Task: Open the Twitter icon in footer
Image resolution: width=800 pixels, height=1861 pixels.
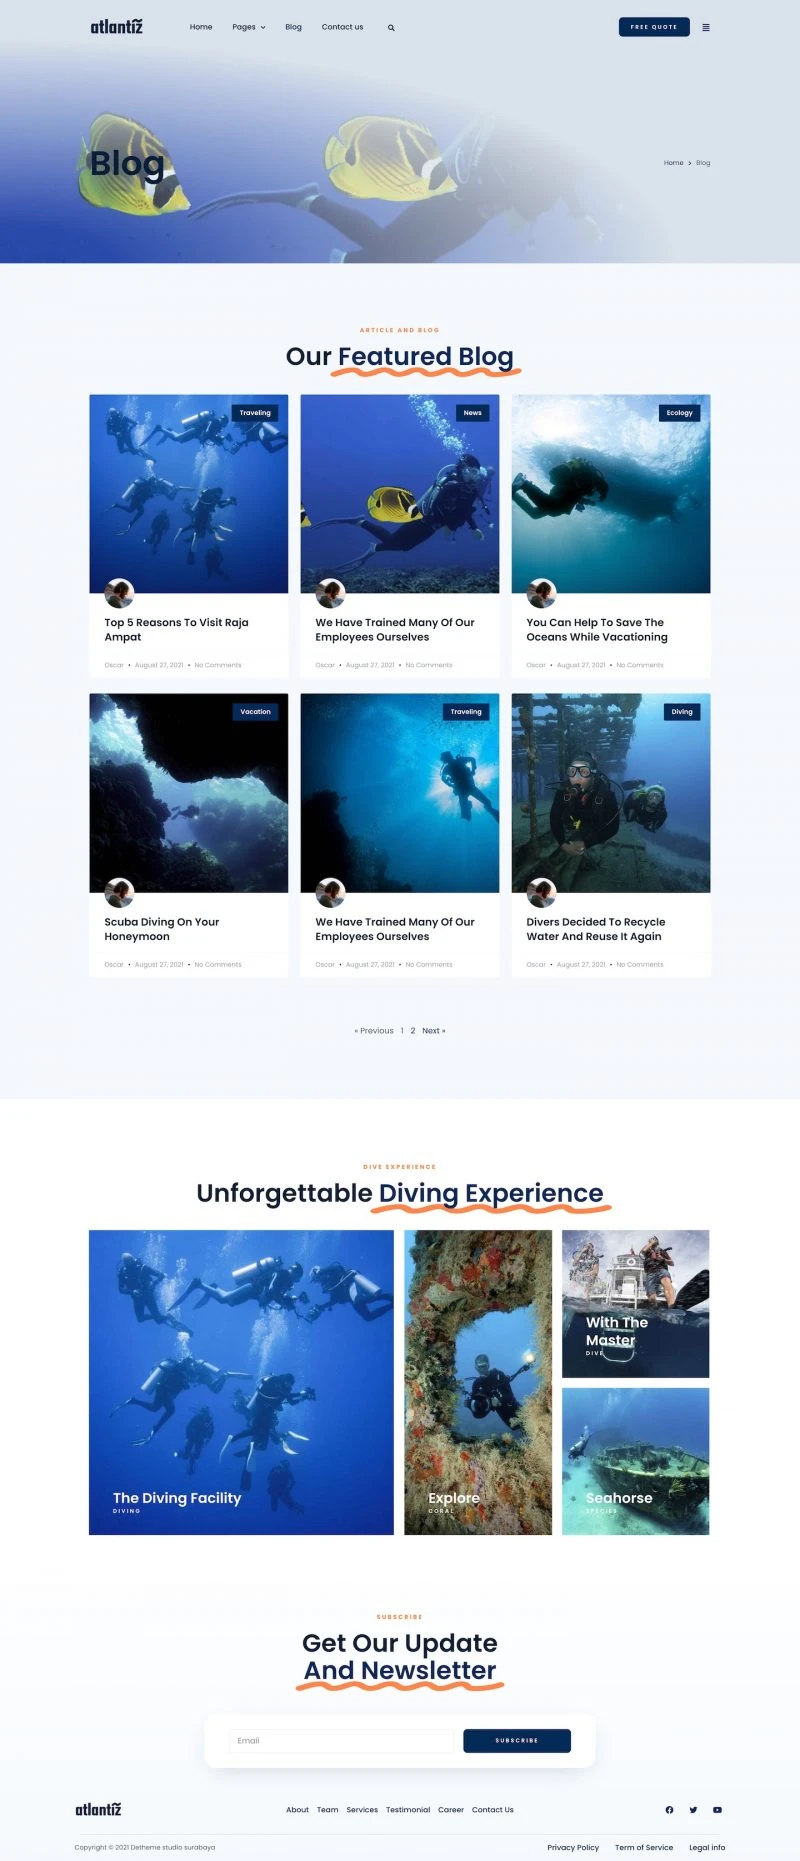Action: [x=693, y=1809]
